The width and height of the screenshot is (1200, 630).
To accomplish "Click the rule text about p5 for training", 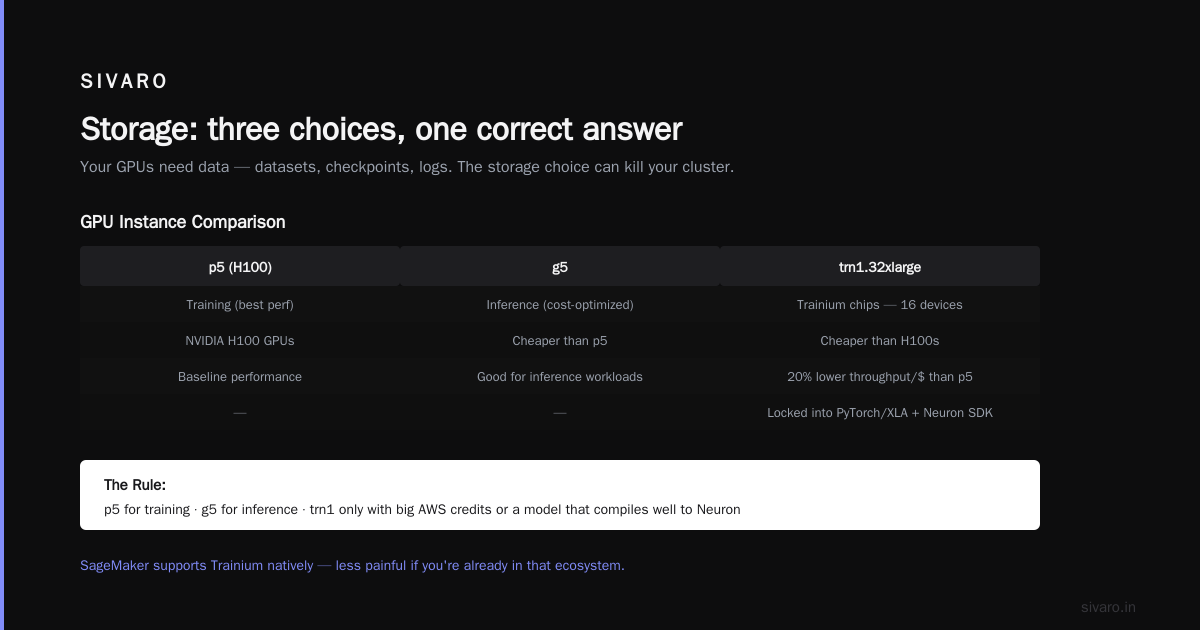I will (x=422, y=509).
